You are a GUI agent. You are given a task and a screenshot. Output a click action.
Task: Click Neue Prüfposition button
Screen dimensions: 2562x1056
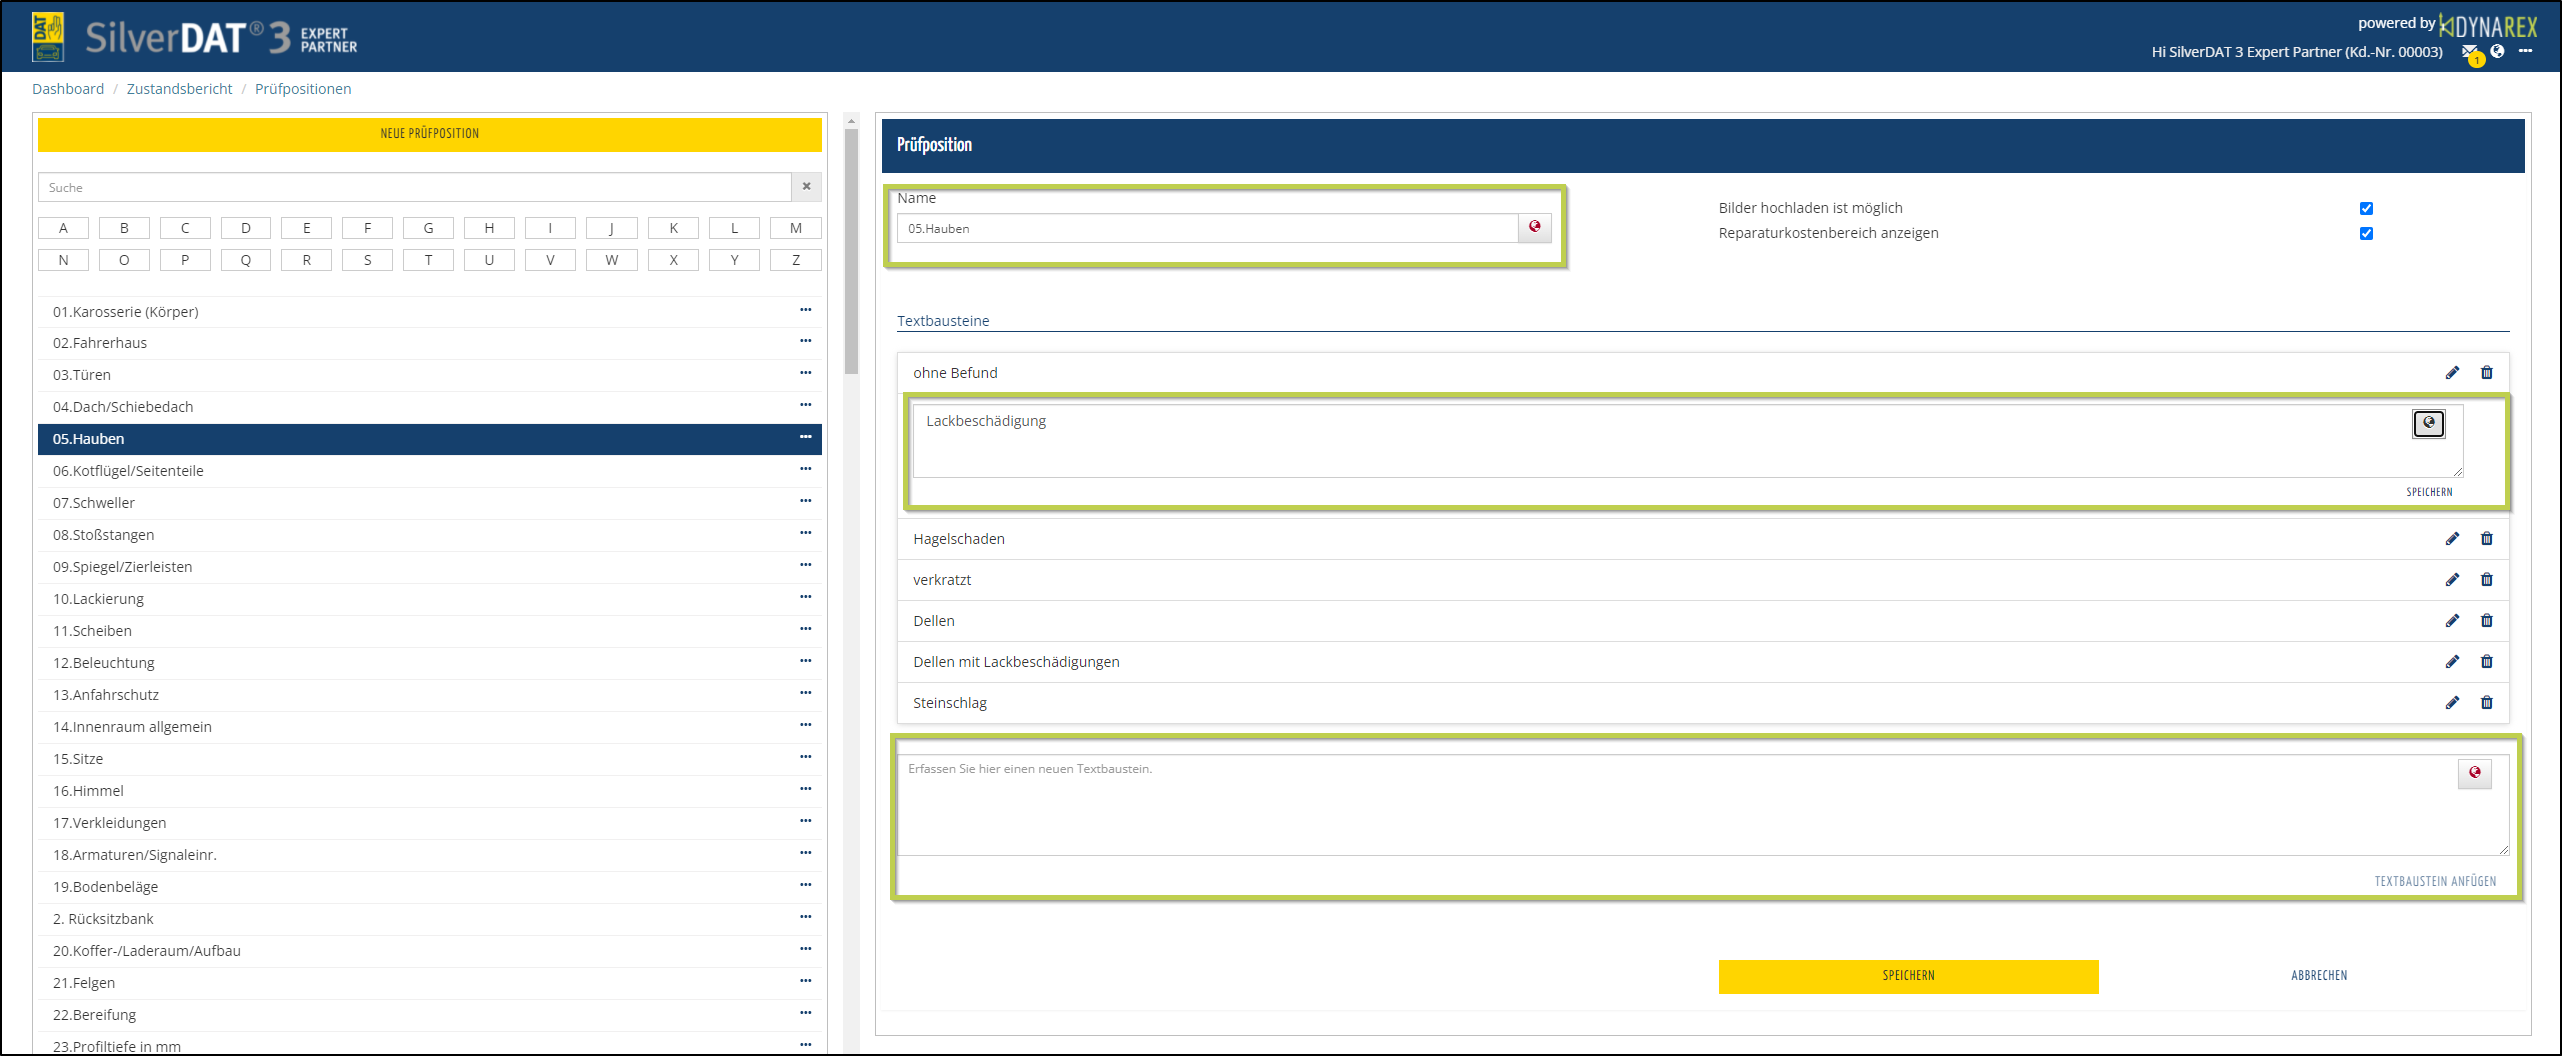[429, 134]
